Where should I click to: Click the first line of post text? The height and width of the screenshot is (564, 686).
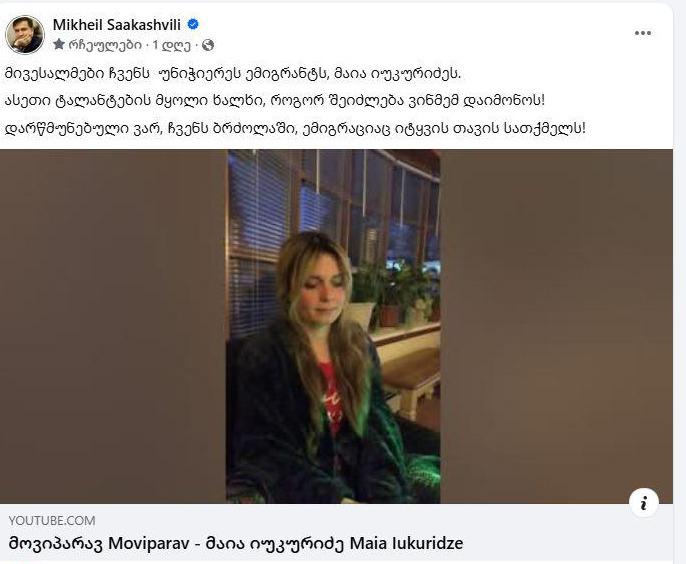point(233,73)
